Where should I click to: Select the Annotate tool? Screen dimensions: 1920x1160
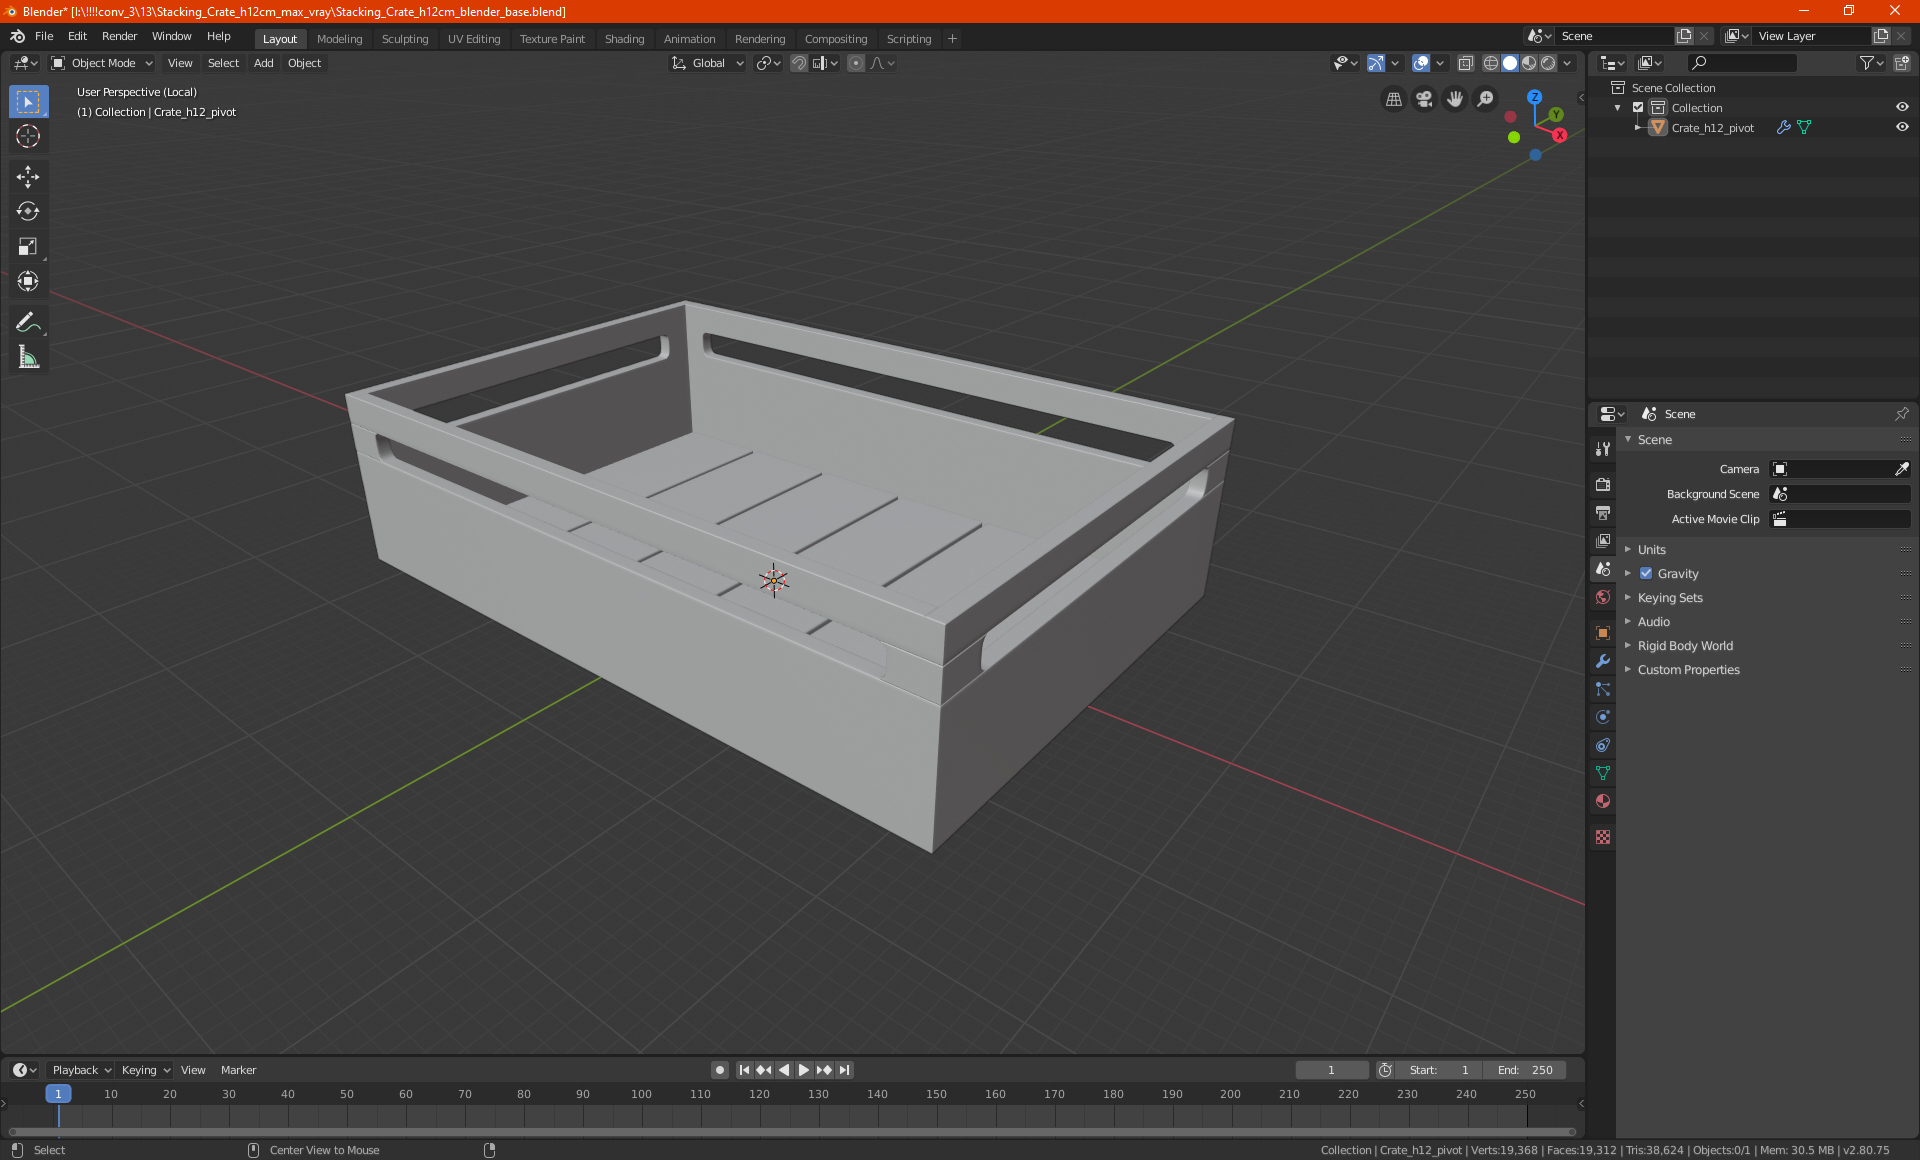(x=28, y=322)
